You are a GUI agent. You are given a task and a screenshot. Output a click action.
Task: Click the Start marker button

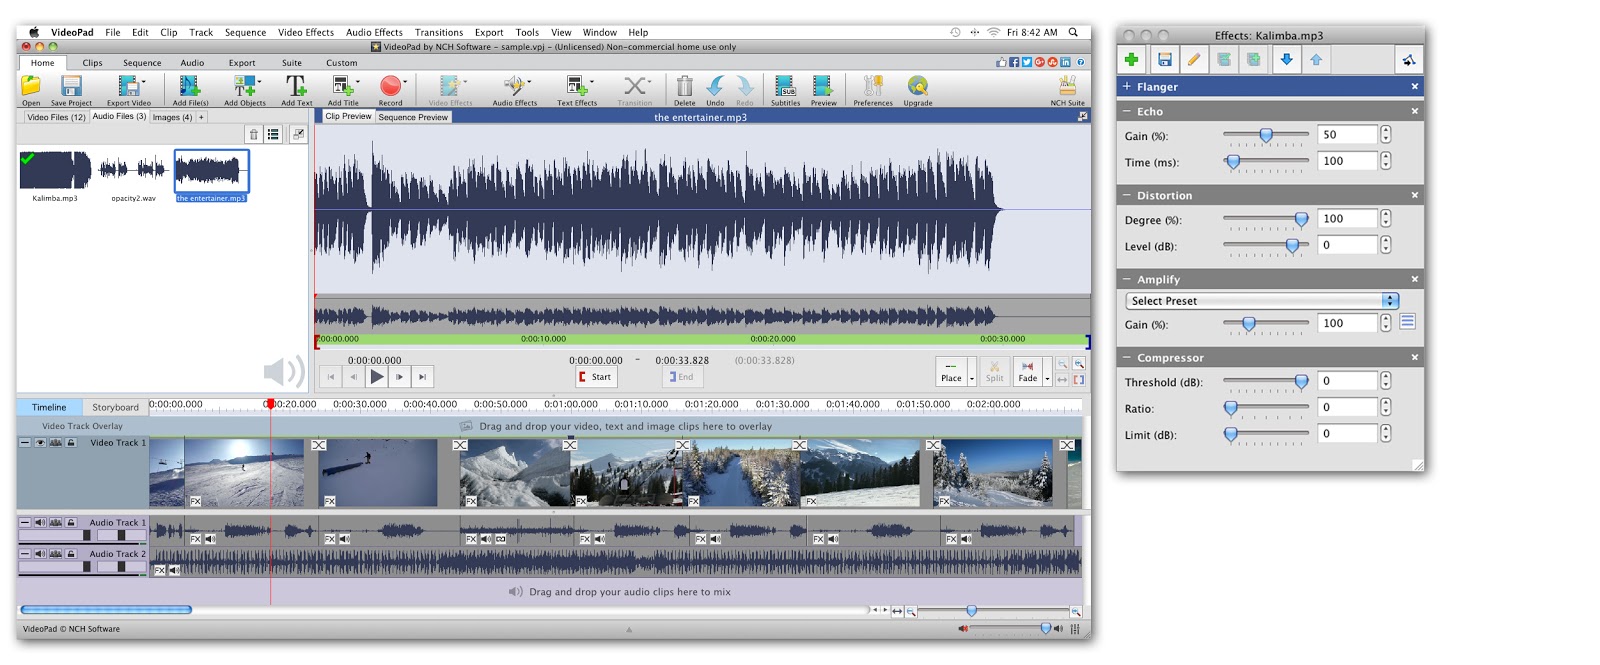click(596, 377)
